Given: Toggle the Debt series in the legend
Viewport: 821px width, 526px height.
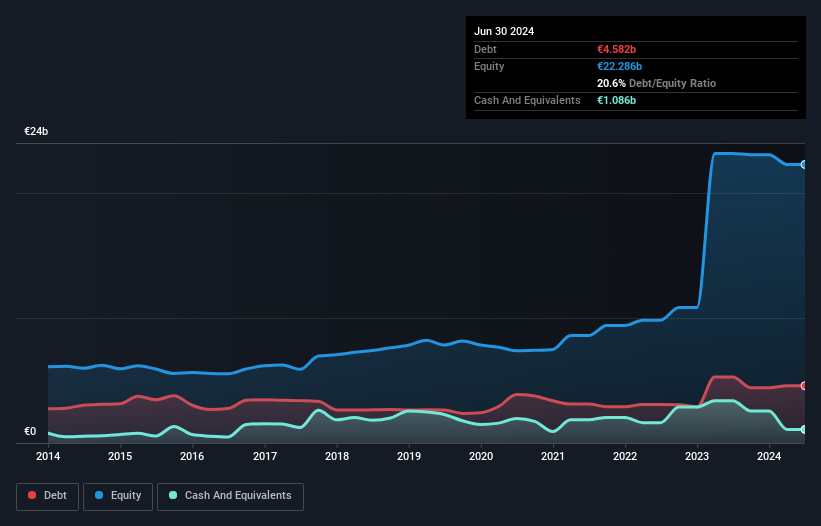Looking at the screenshot, I should tap(47, 496).
